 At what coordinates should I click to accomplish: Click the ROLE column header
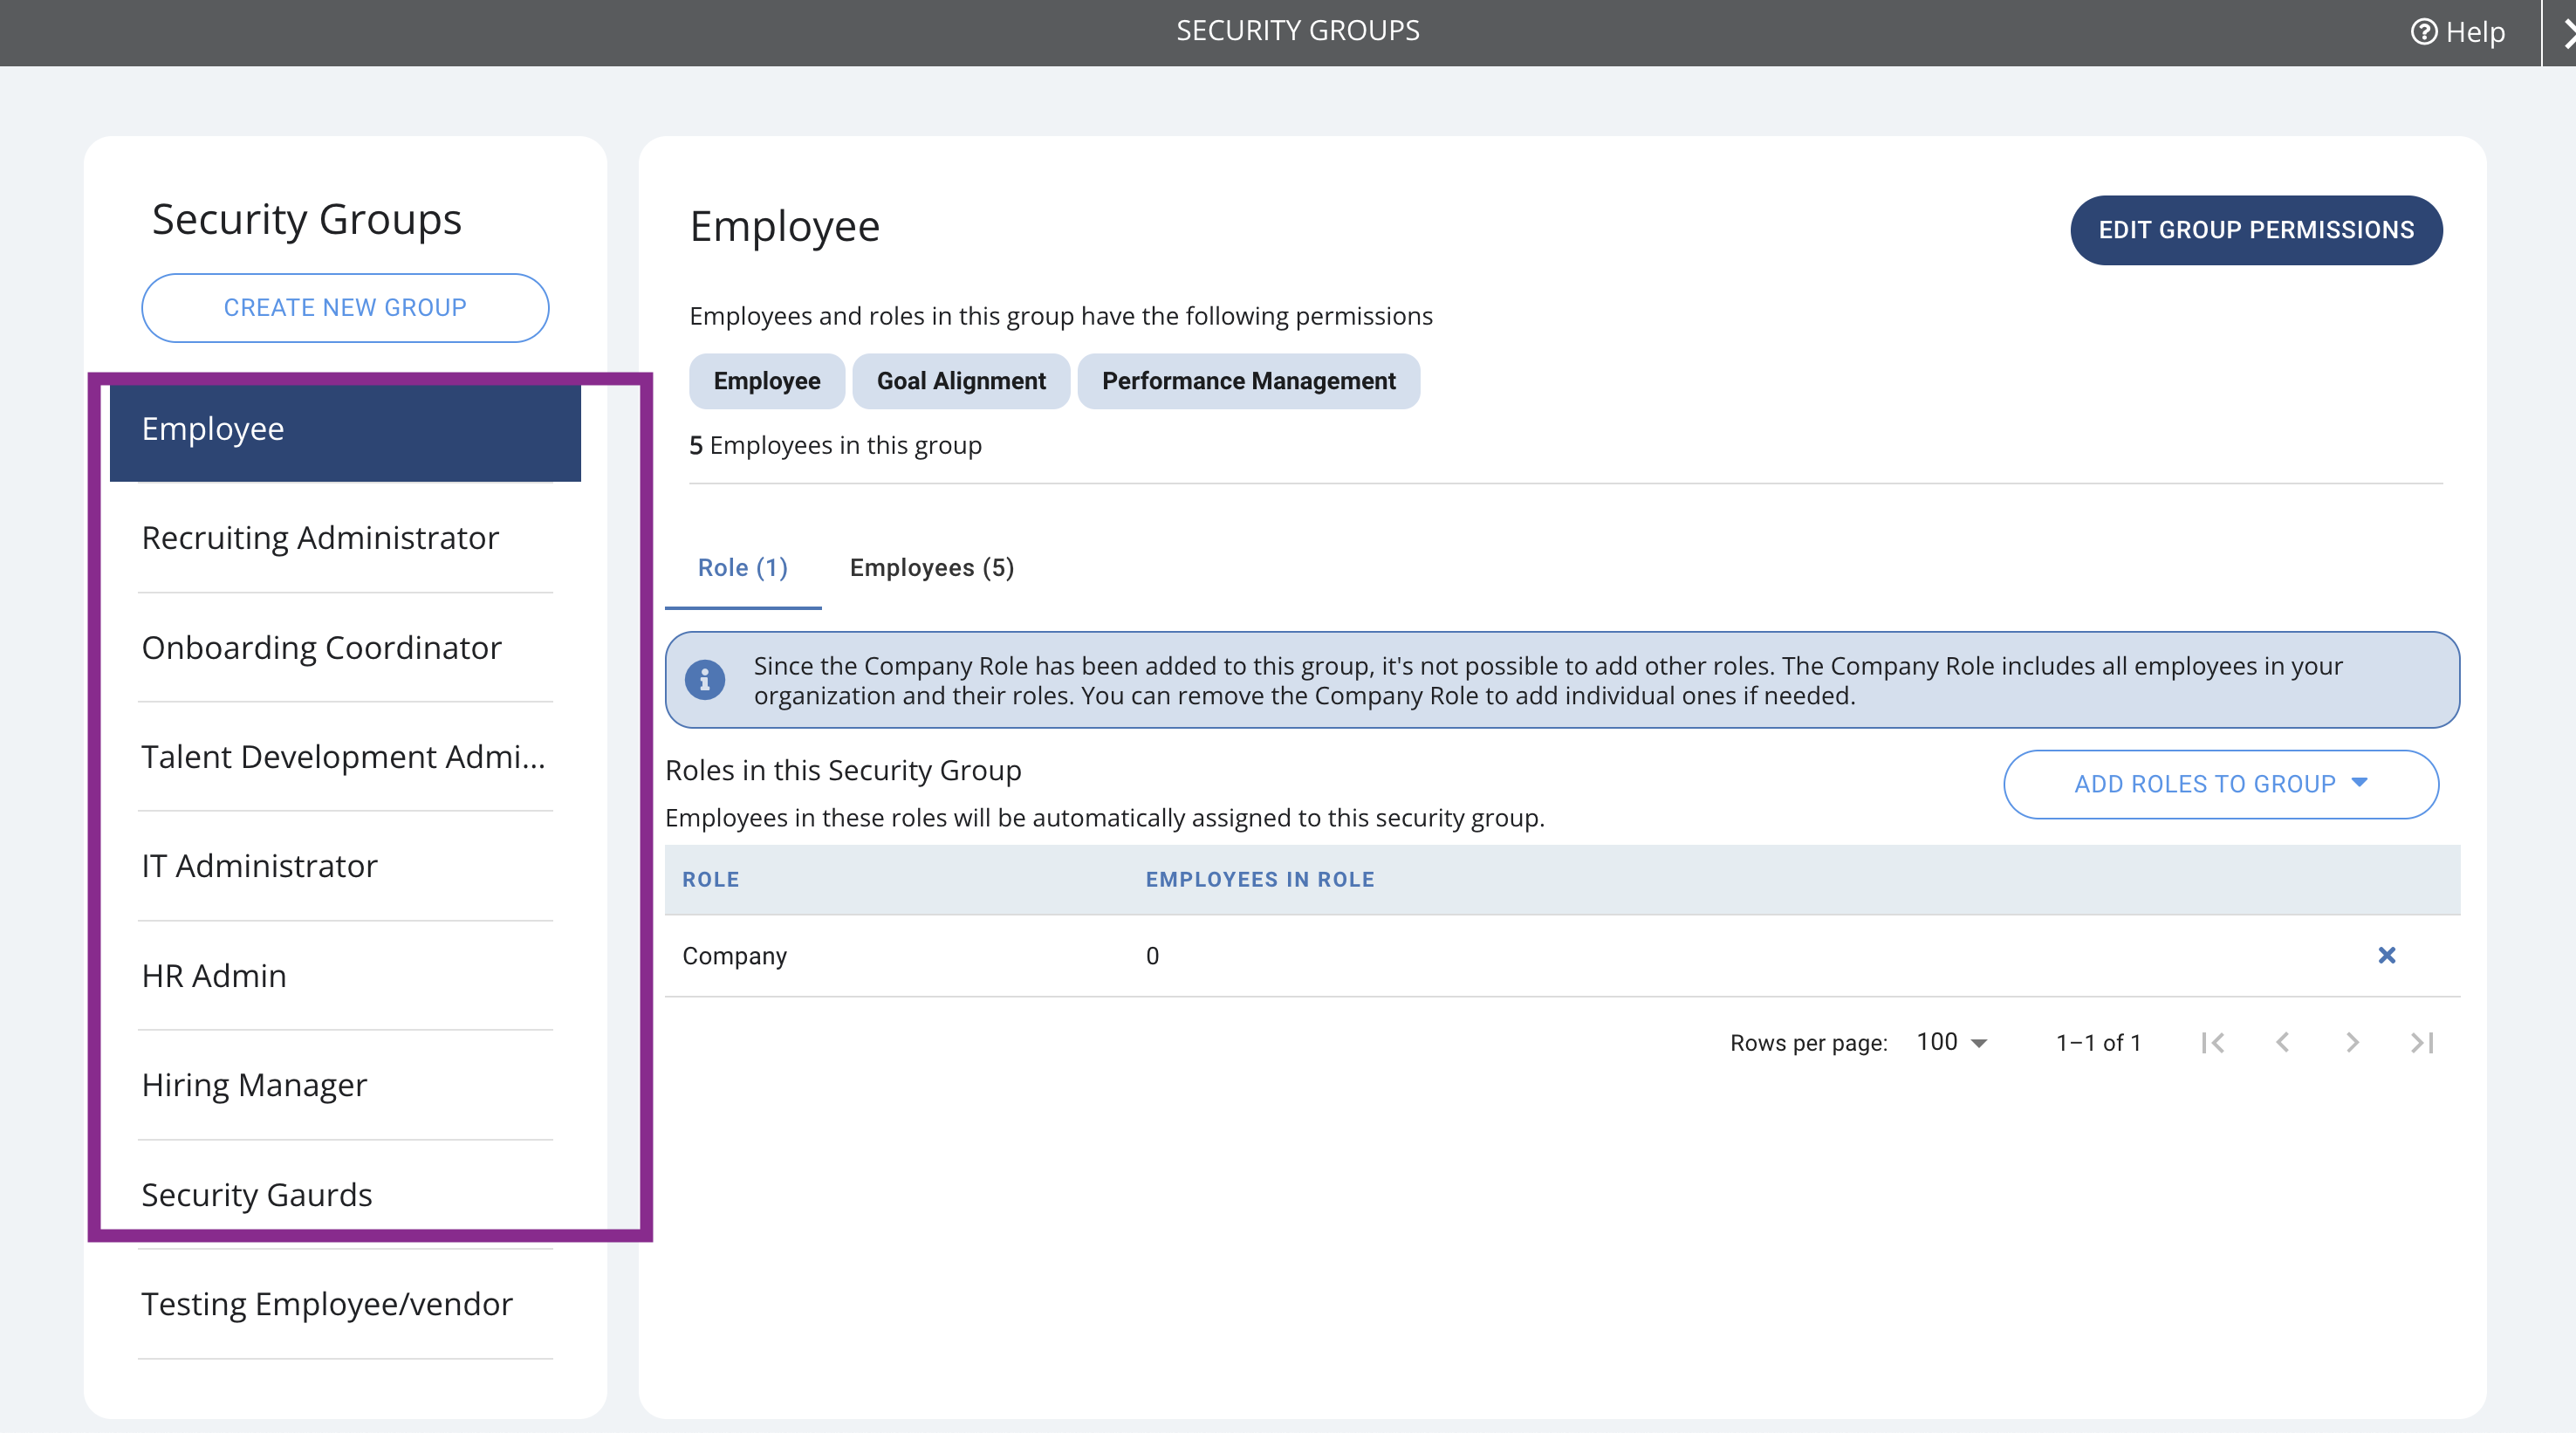tap(711, 880)
